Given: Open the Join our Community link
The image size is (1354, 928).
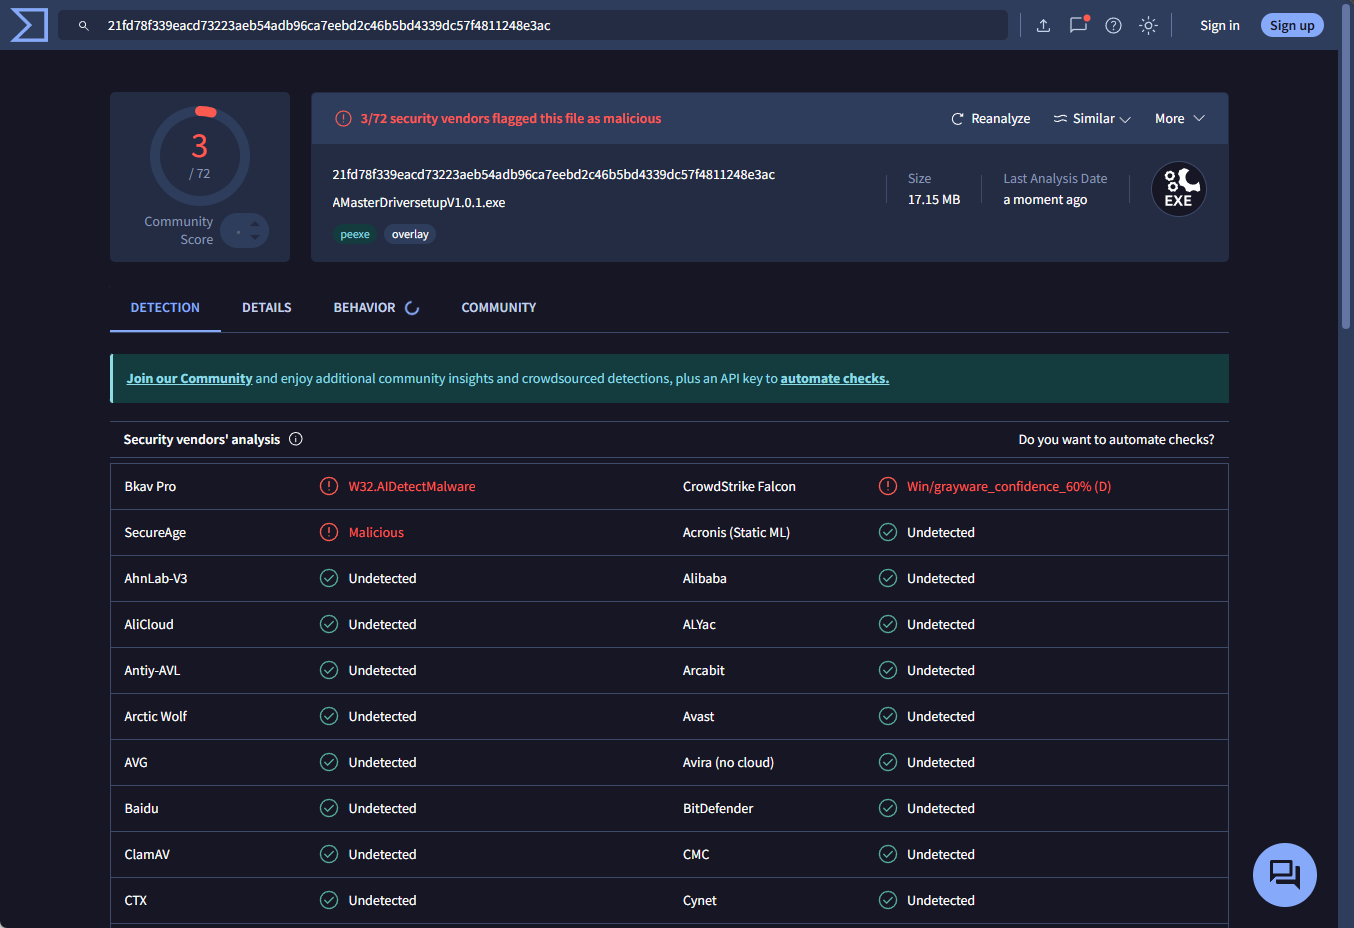Looking at the screenshot, I should [x=189, y=379].
